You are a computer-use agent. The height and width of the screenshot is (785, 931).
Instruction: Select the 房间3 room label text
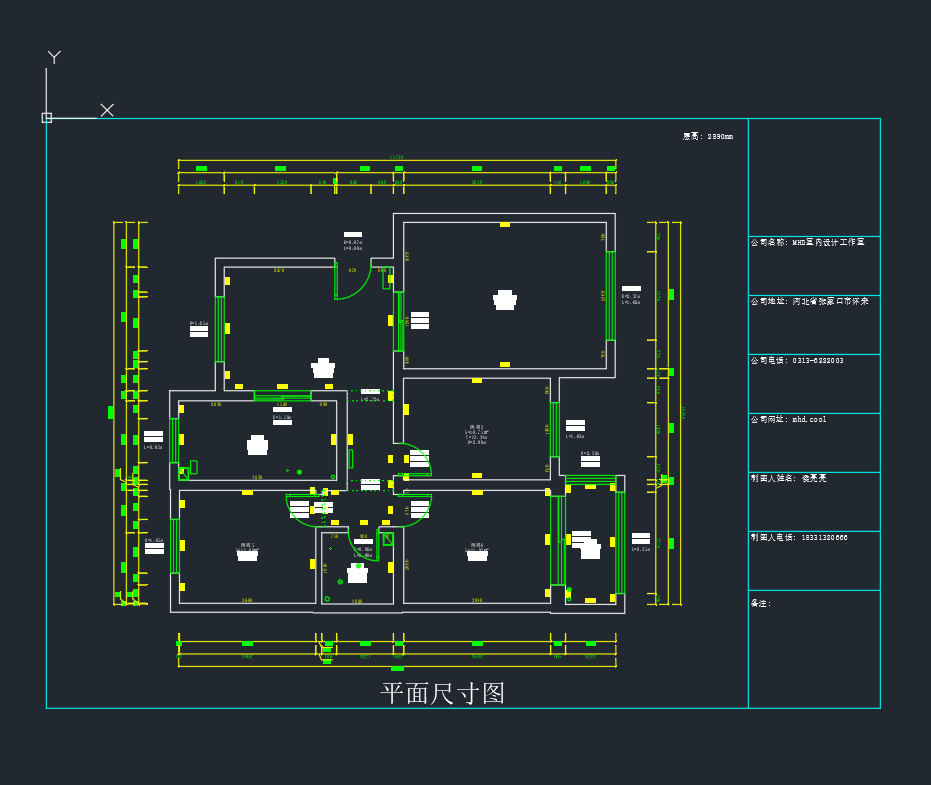point(477,426)
